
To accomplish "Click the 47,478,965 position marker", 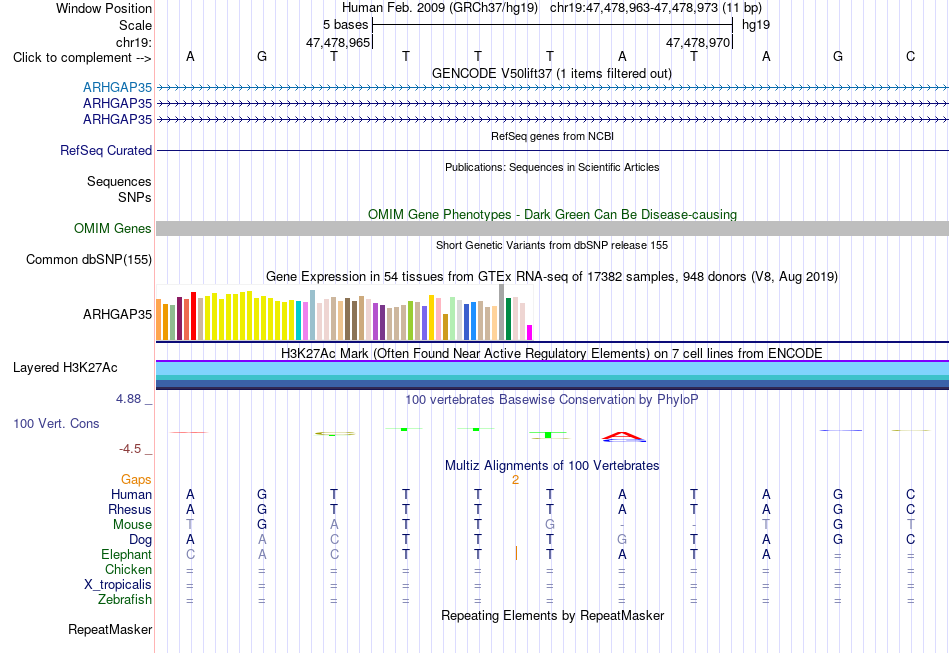I will coord(338,42).
